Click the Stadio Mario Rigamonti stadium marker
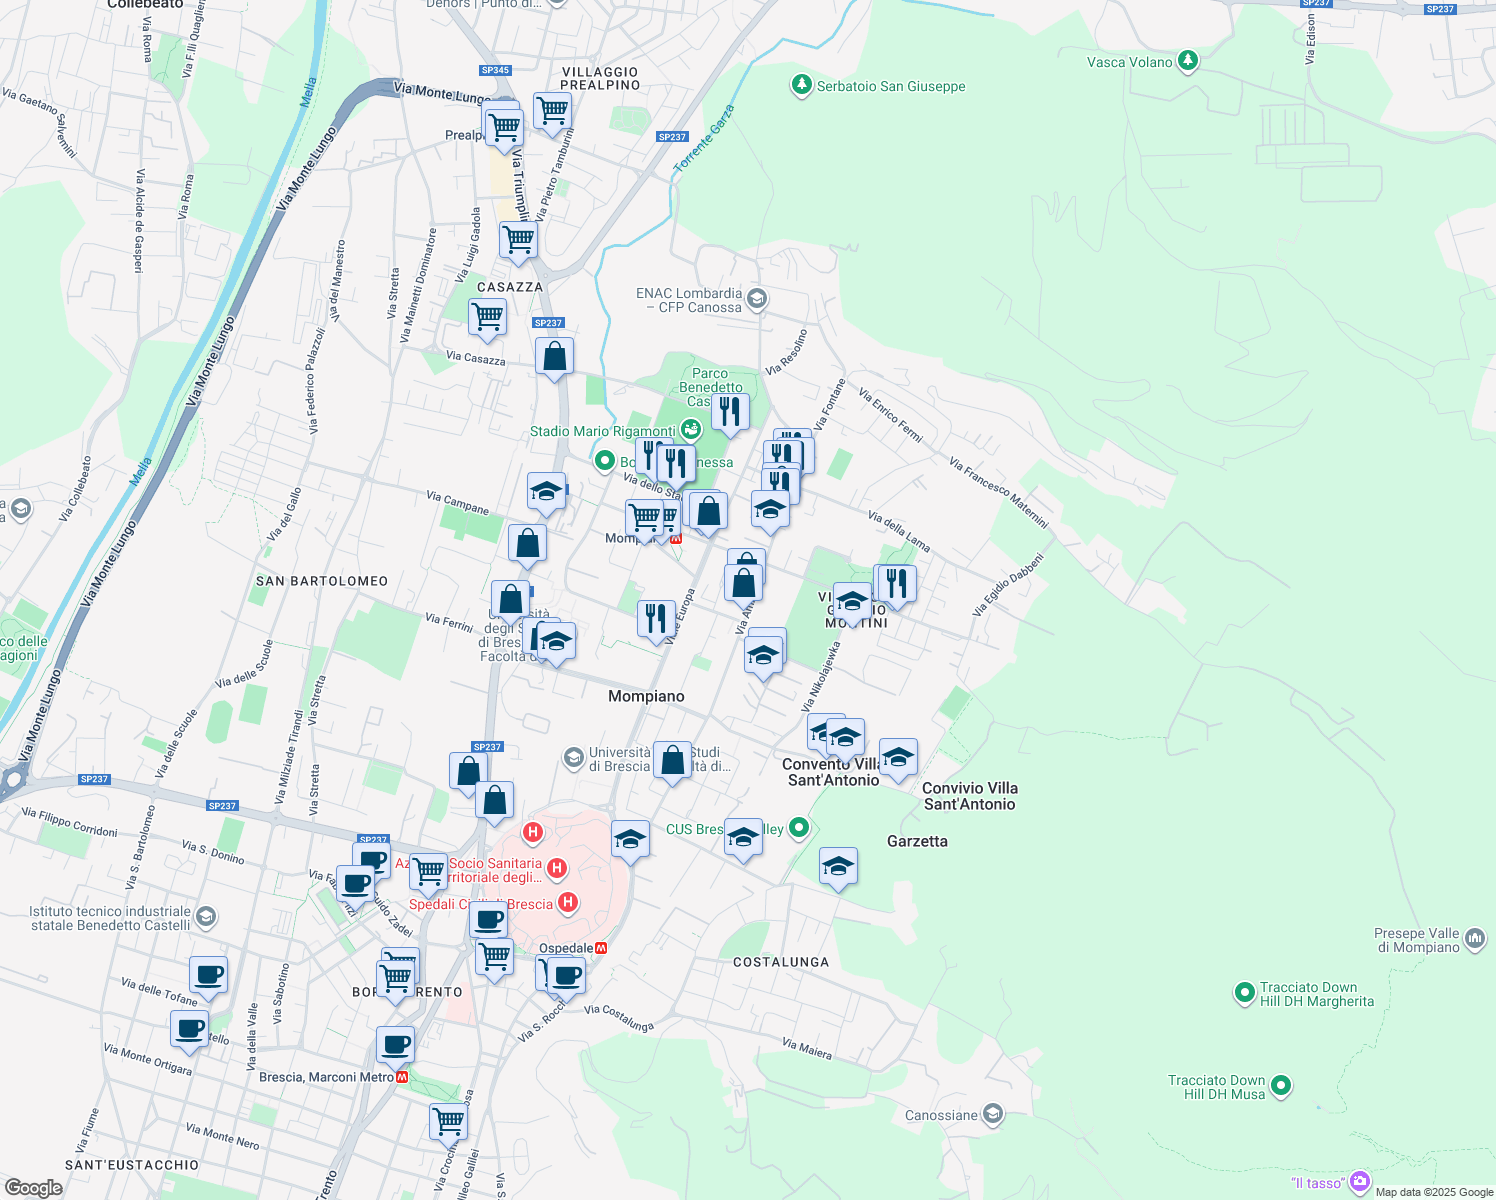Viewport: 1496px width, 1200px height. (694, 428)
